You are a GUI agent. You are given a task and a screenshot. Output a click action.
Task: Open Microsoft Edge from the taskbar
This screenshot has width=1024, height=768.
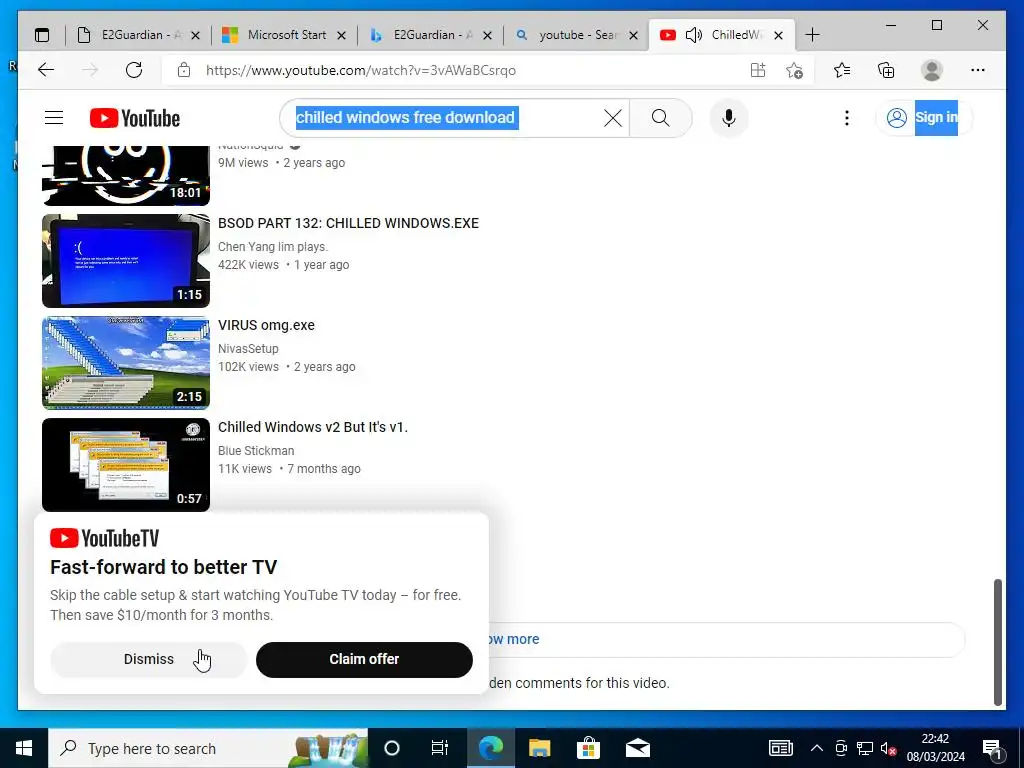[490, 748]
